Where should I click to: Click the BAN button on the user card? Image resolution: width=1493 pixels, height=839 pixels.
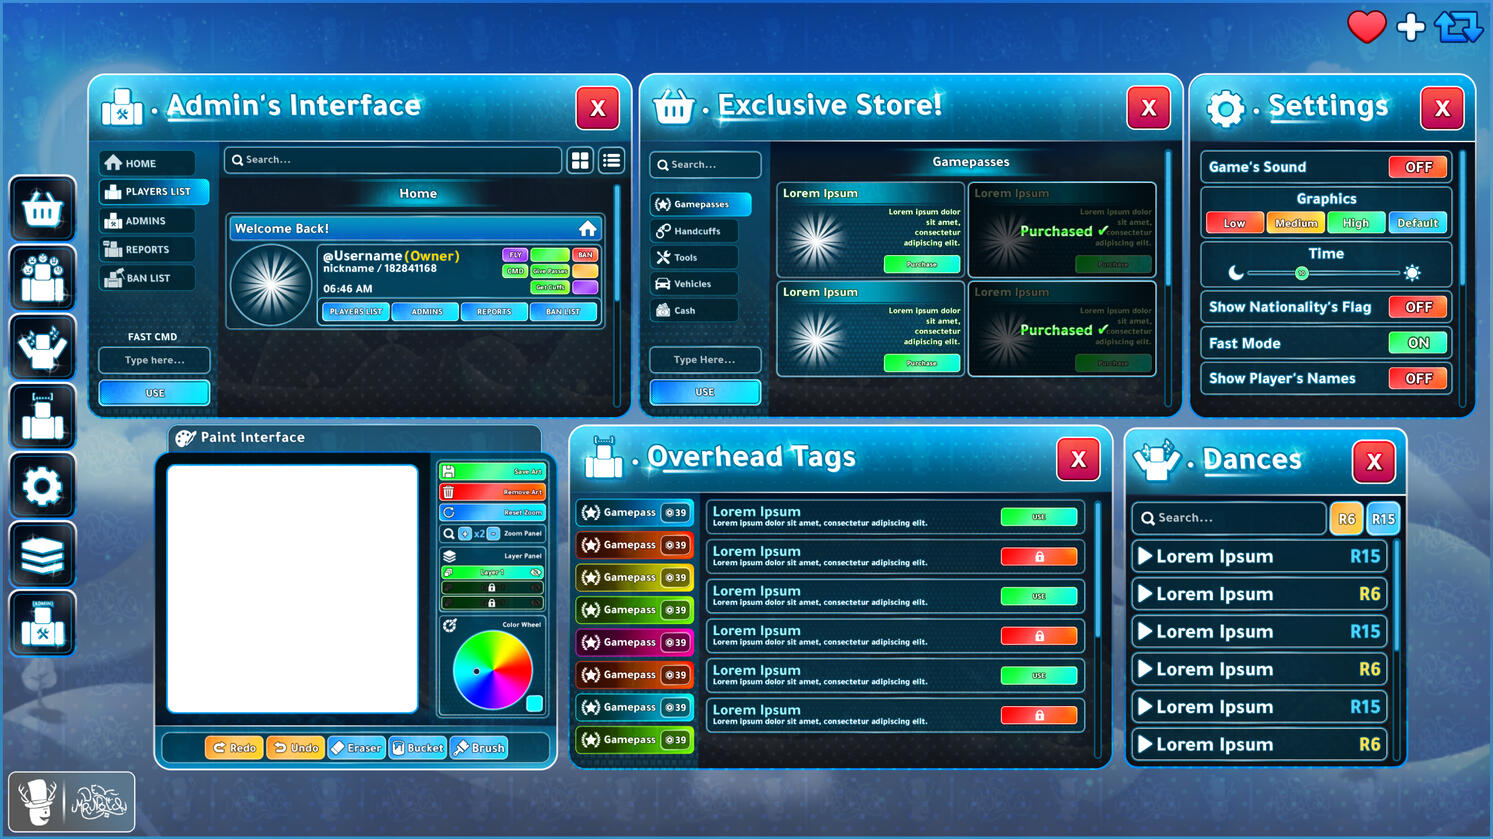click(585, 255)
